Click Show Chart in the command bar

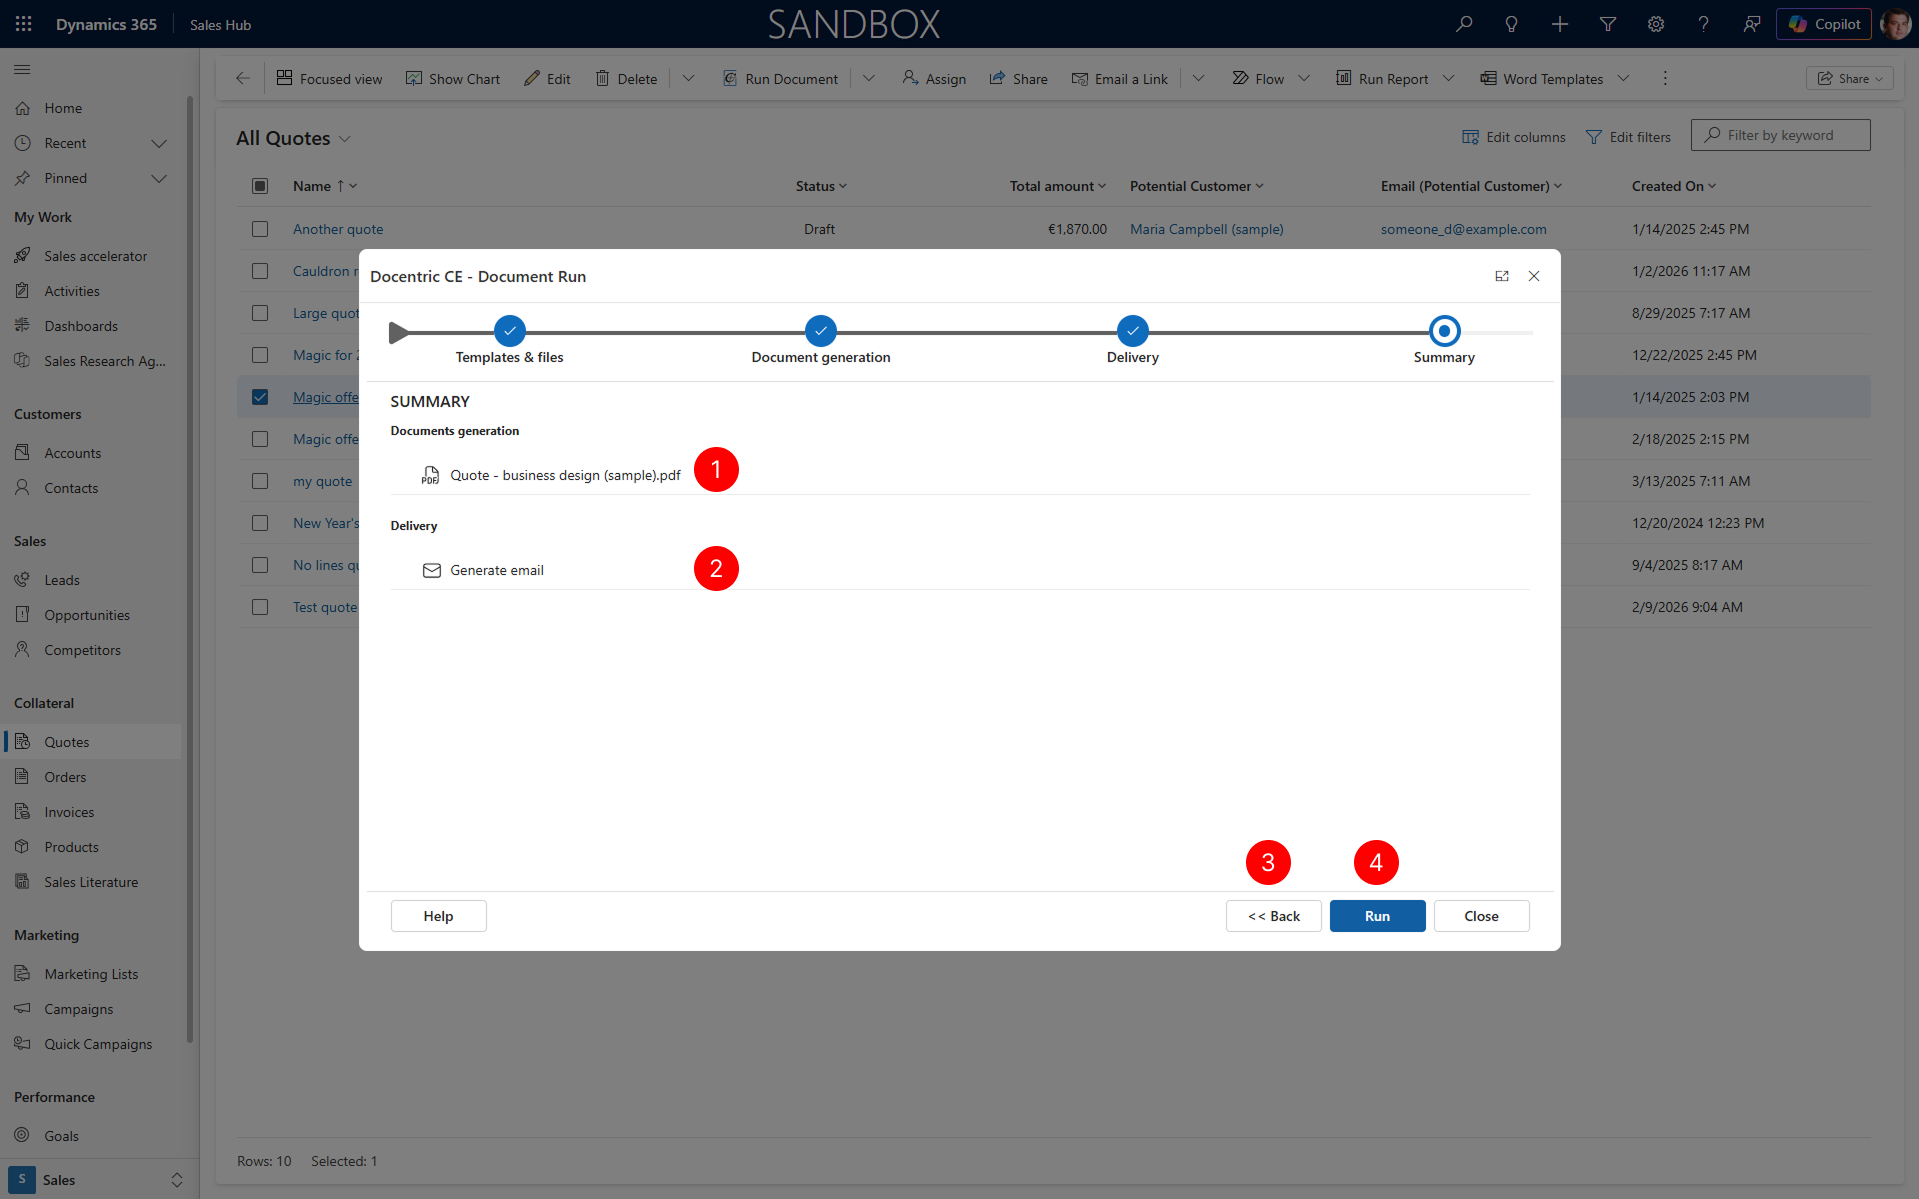pos(453,78)
